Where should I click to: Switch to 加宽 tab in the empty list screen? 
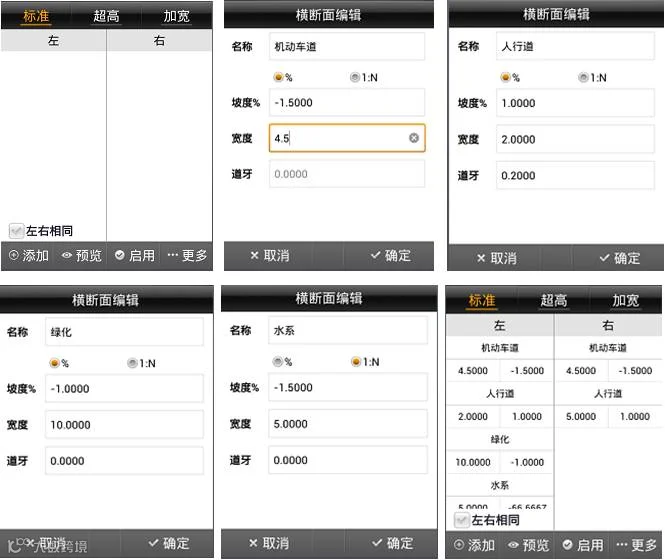(x=176, y=16)
